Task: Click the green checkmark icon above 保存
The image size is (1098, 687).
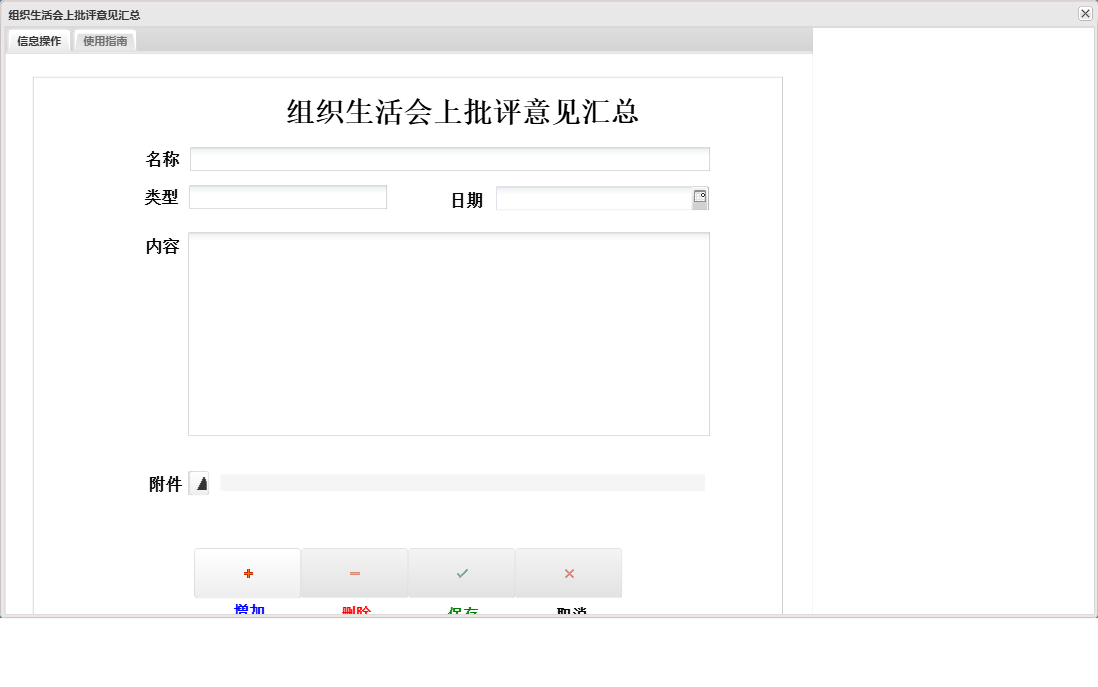Action: click(461, 572)
